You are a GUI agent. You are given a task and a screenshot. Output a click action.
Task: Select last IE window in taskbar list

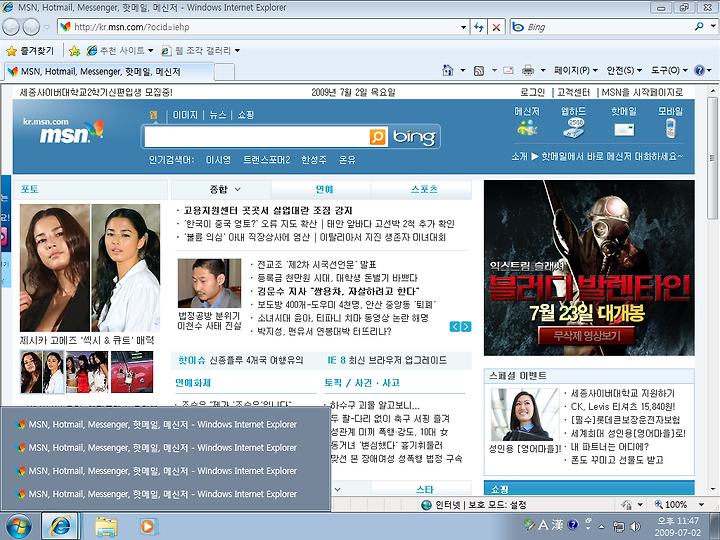(165, 494)
